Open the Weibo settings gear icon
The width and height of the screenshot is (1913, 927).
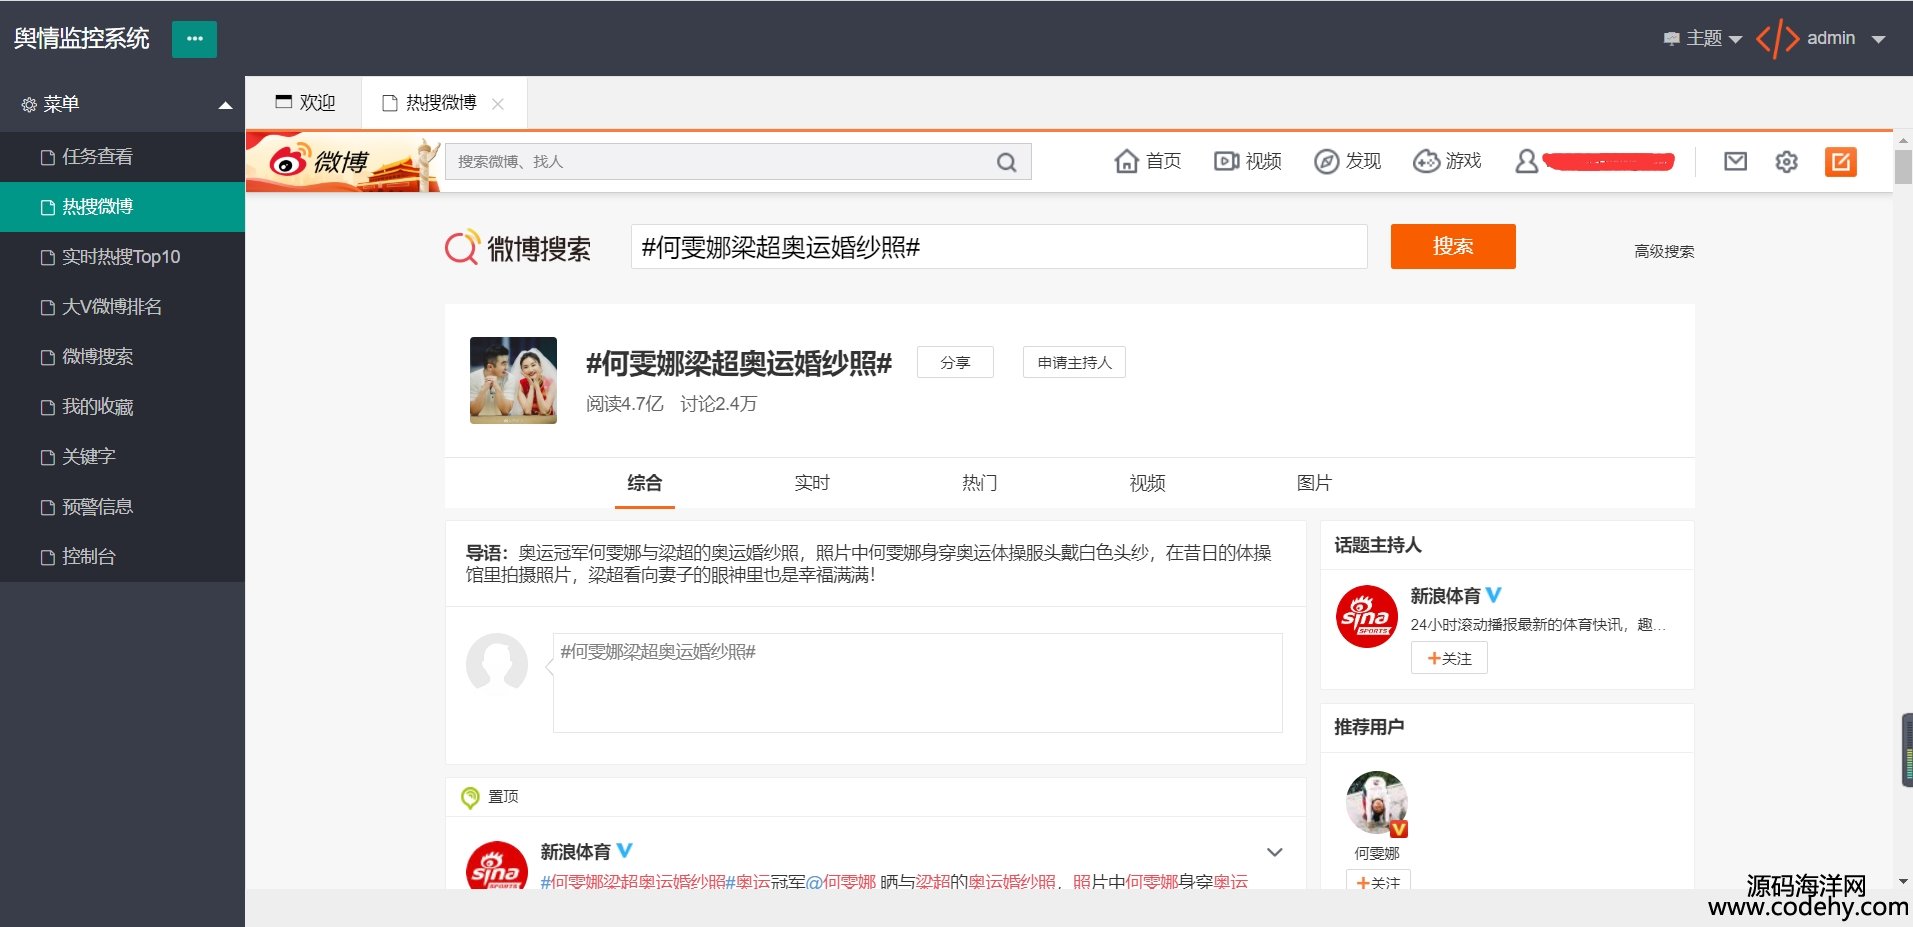(1786, 161)
